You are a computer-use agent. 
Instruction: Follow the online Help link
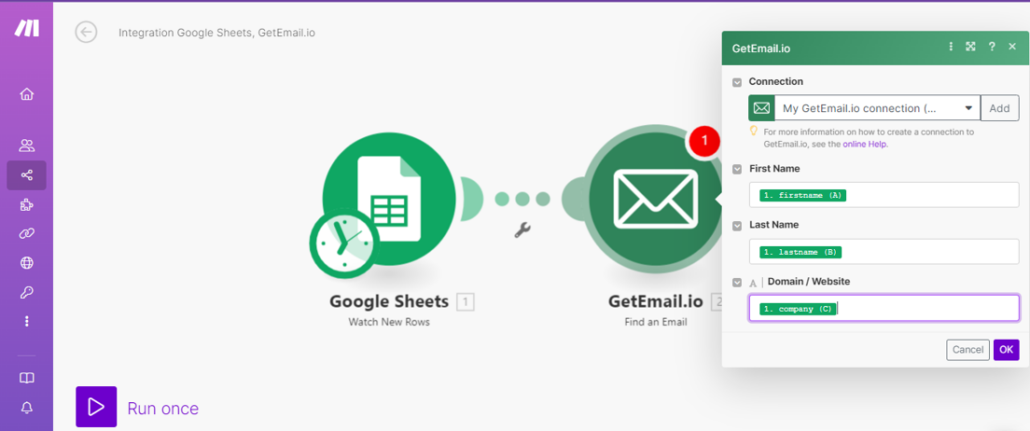pos(864,144)
